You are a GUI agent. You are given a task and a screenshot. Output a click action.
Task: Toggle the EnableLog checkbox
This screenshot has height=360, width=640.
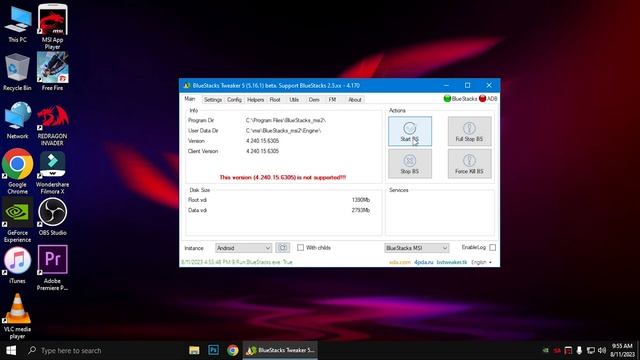[x=493, y=248]
